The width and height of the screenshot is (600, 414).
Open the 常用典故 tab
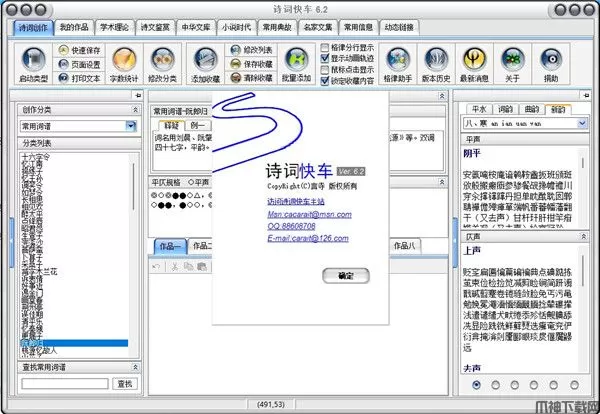click(277, 27)
